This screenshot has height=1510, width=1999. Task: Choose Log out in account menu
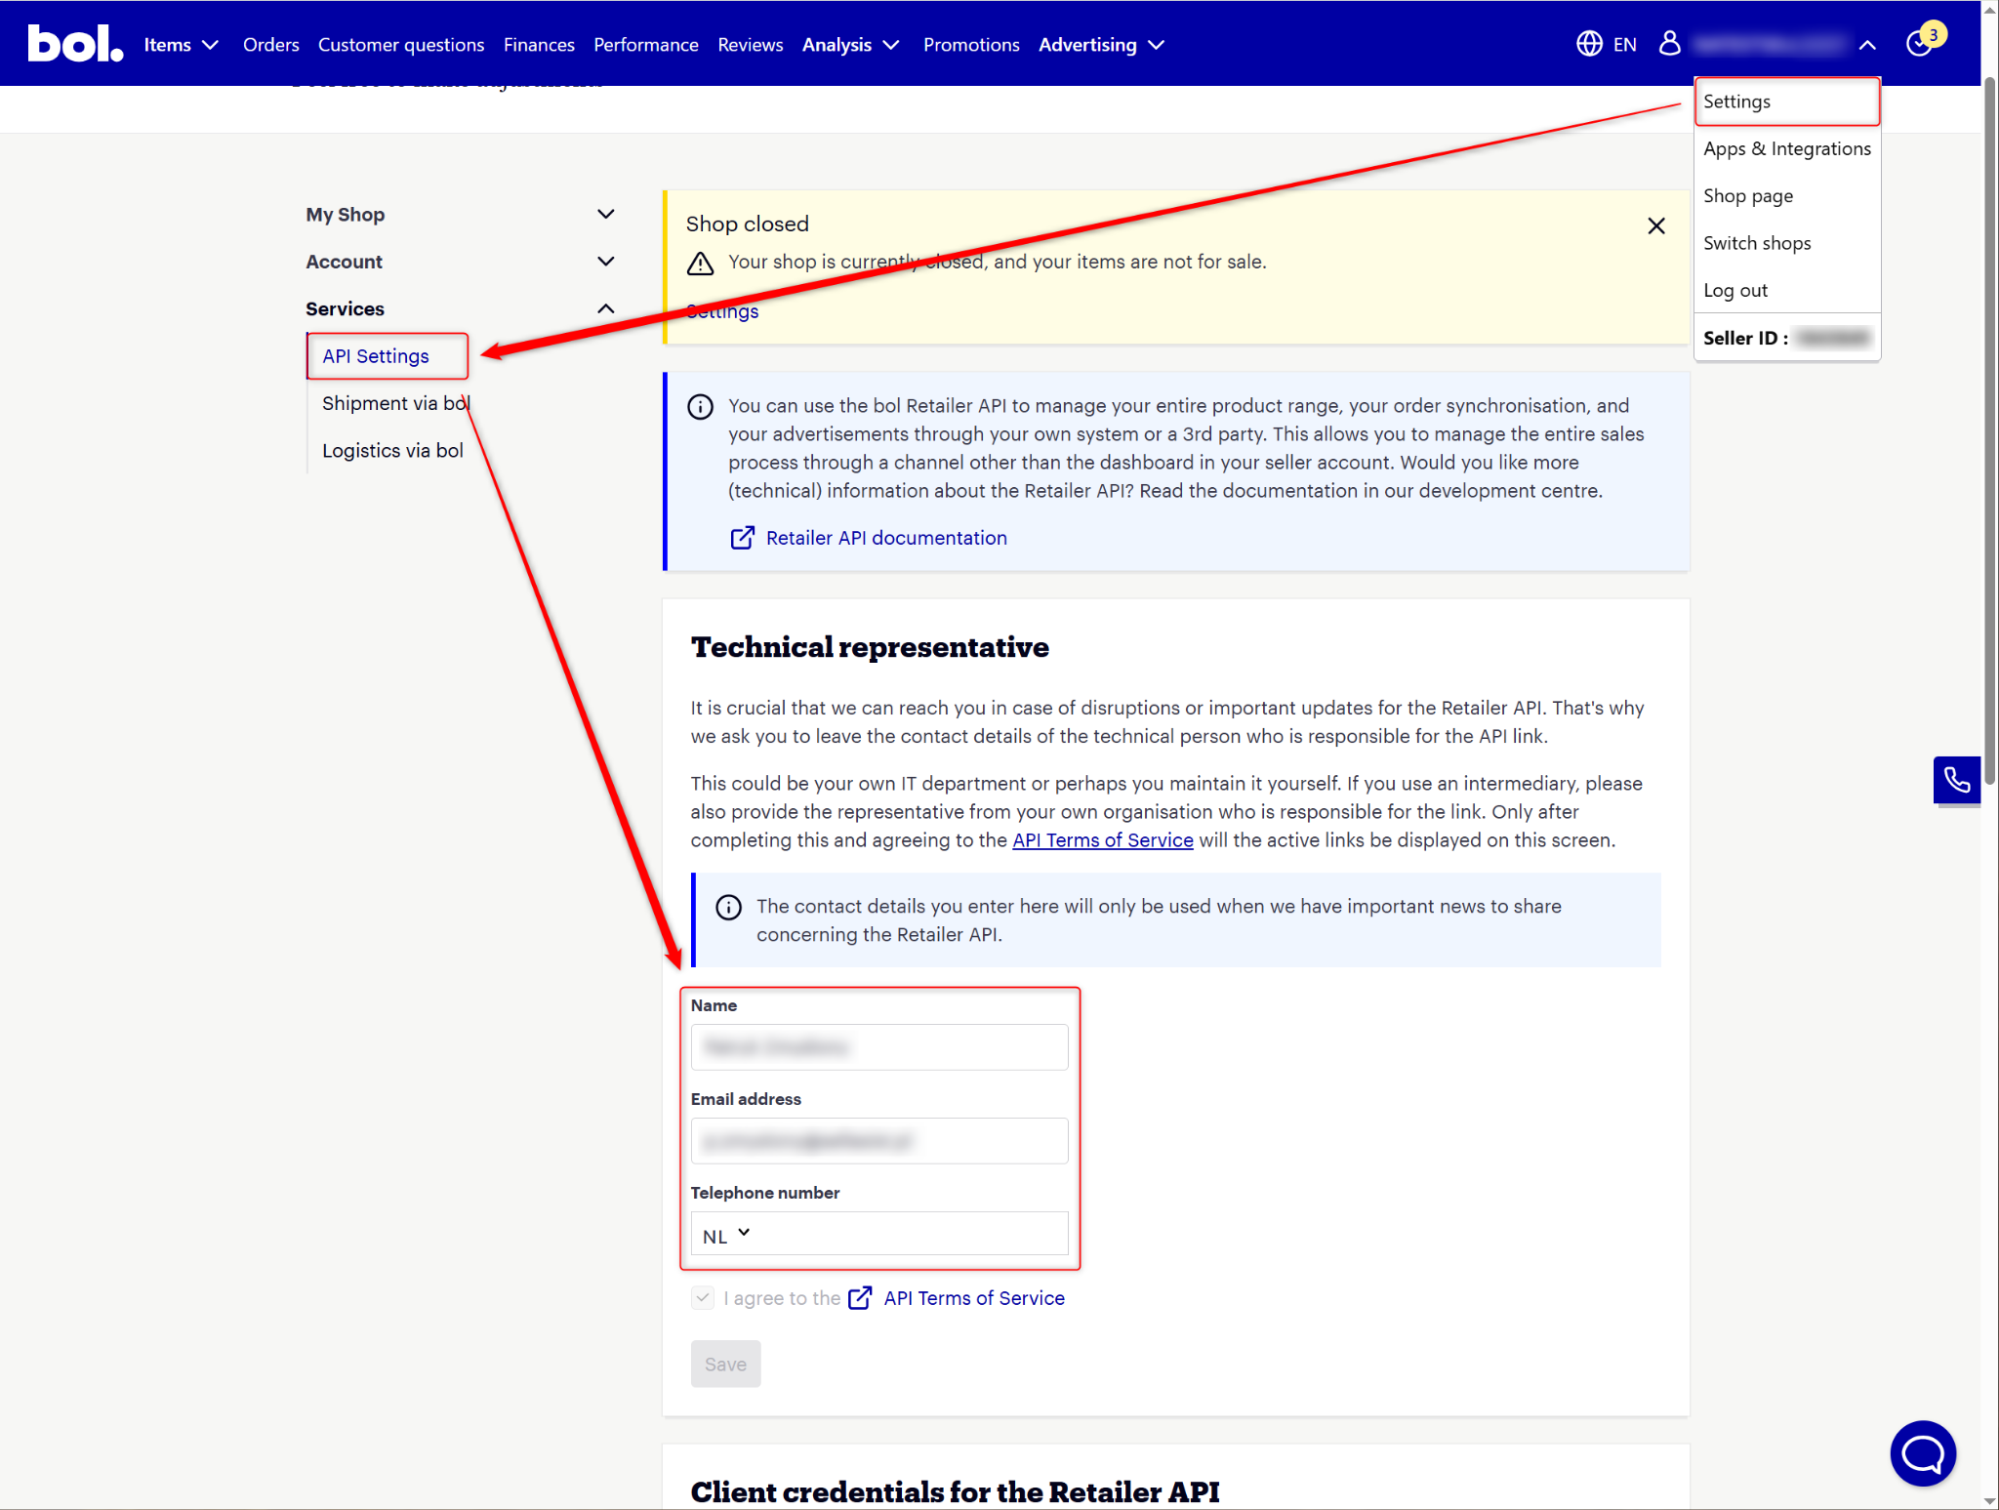pyautogui.click(x=1735, y=291)
